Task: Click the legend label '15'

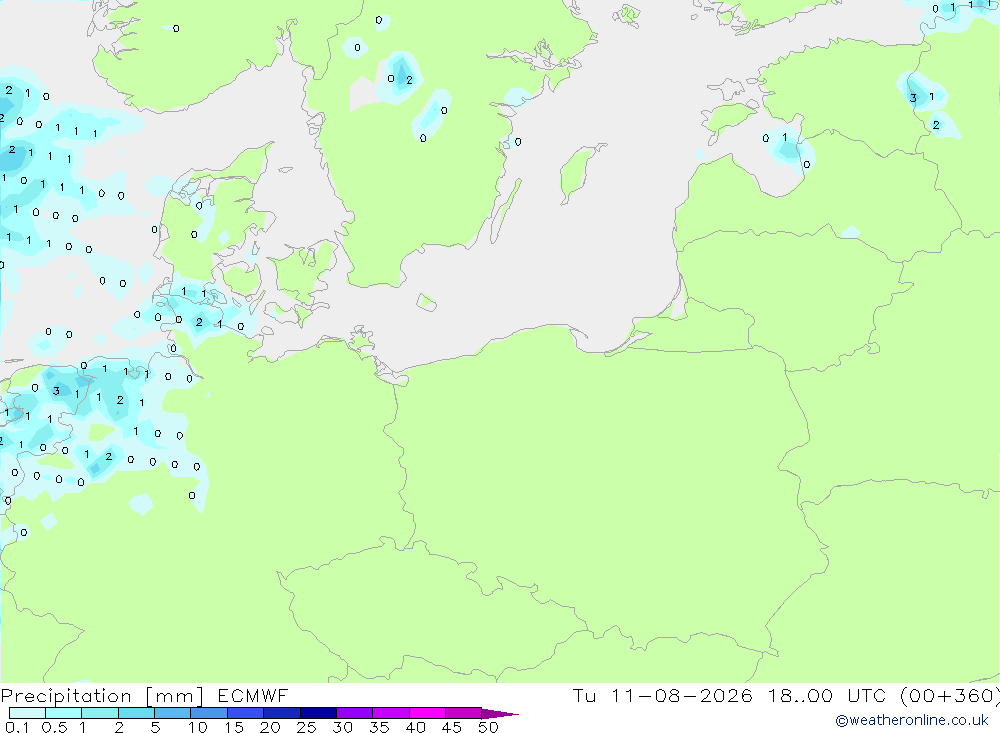Action: (x=234, y=727)
